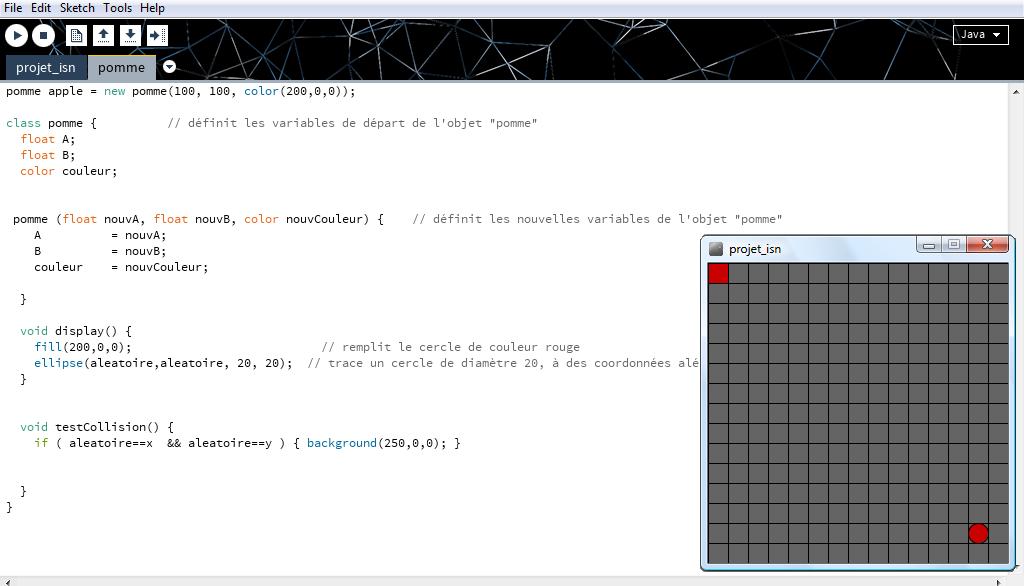Screen dimensions: 1026x586
Task: Click the red square in projet_isn window
Action: click(x=718, y=273)
